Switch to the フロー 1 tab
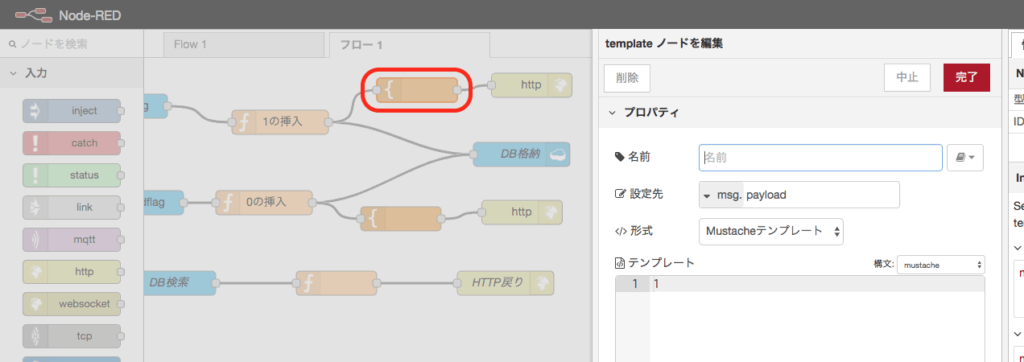 click(x=409, y=45)
